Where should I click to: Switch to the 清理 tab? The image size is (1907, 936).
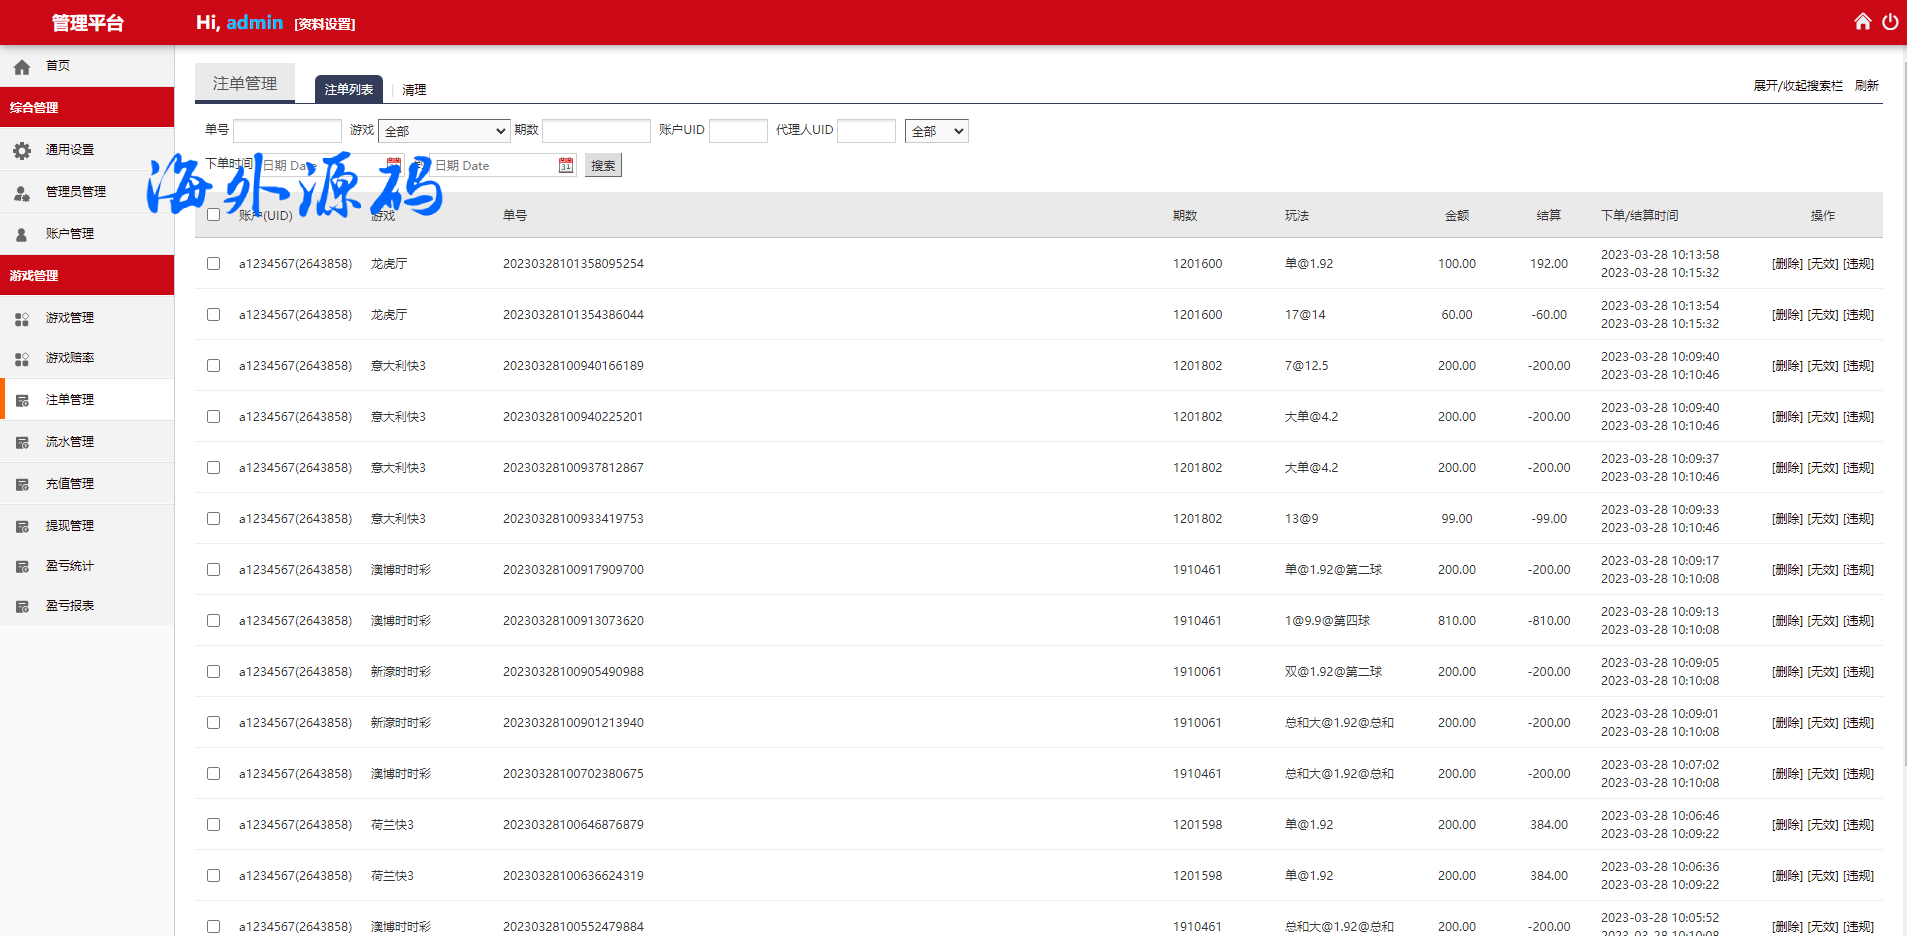[x=414, y=90]
